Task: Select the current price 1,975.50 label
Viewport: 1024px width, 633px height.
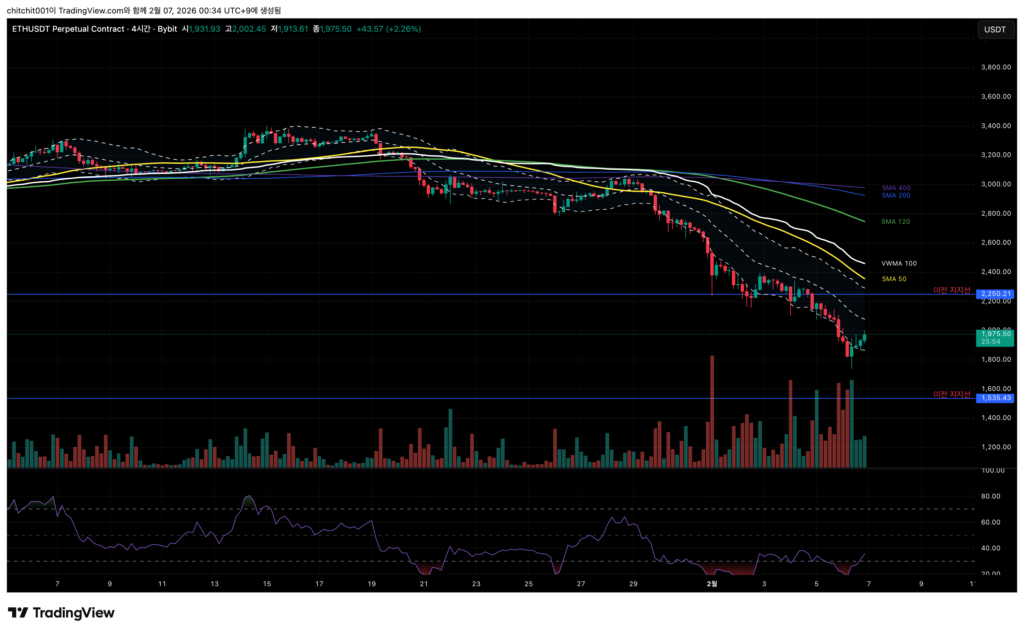Action: (x=994, y=334)
